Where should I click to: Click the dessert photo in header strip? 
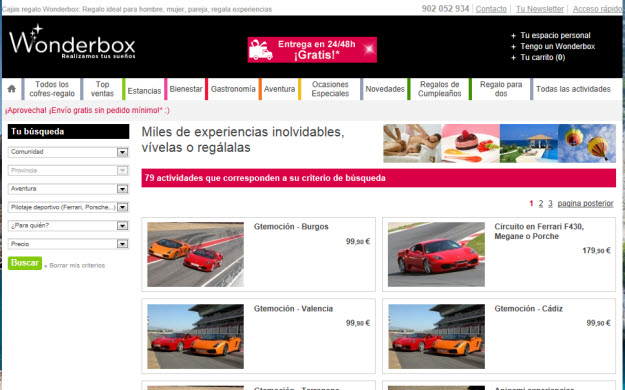(x=470, y=144)
